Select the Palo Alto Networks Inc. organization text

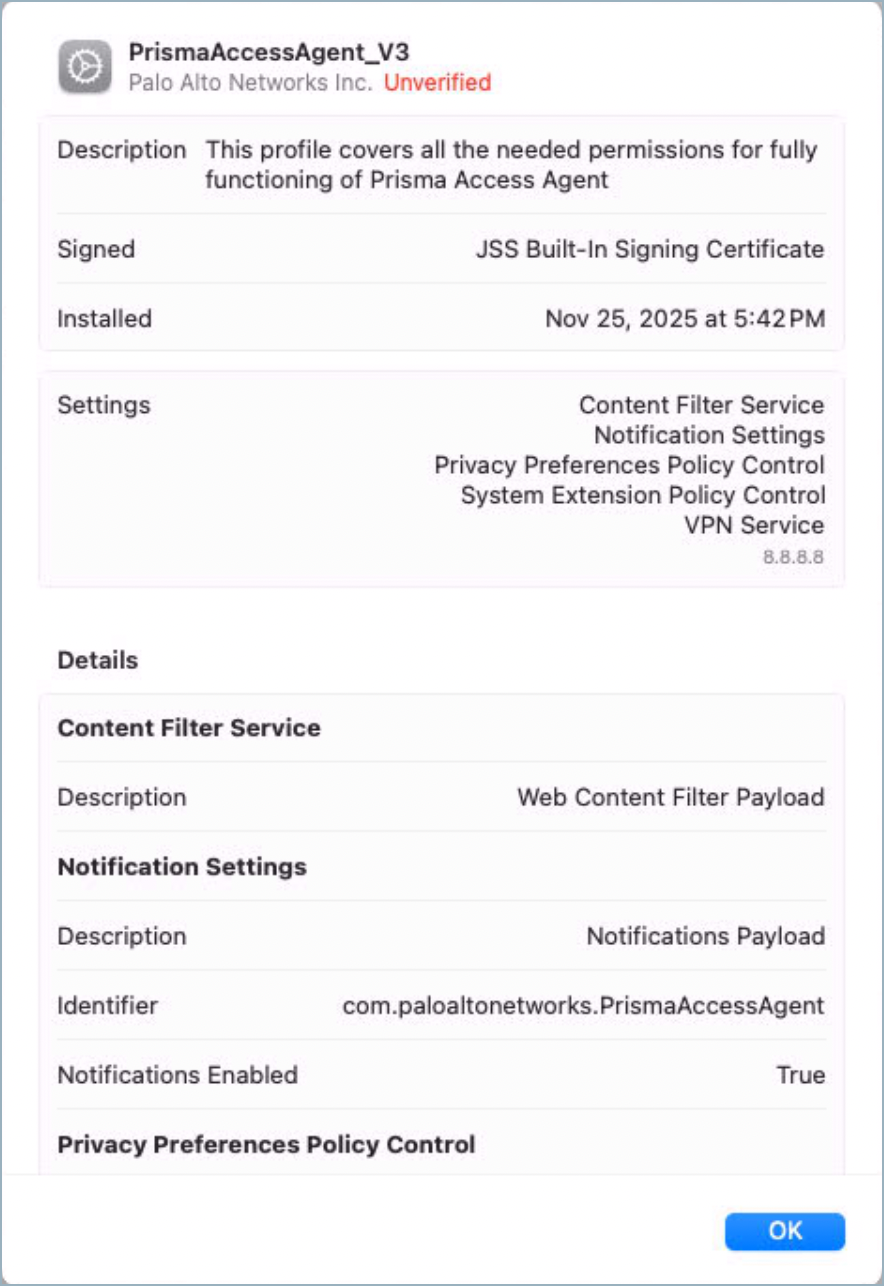pos(250,83)
